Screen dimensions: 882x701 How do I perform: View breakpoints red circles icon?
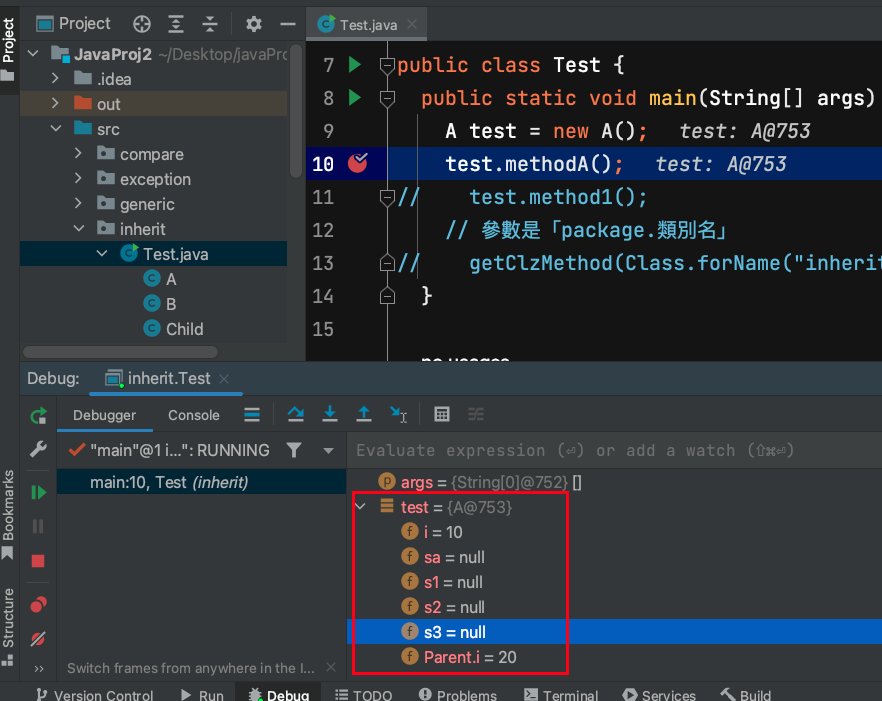[x=38, y=605]
